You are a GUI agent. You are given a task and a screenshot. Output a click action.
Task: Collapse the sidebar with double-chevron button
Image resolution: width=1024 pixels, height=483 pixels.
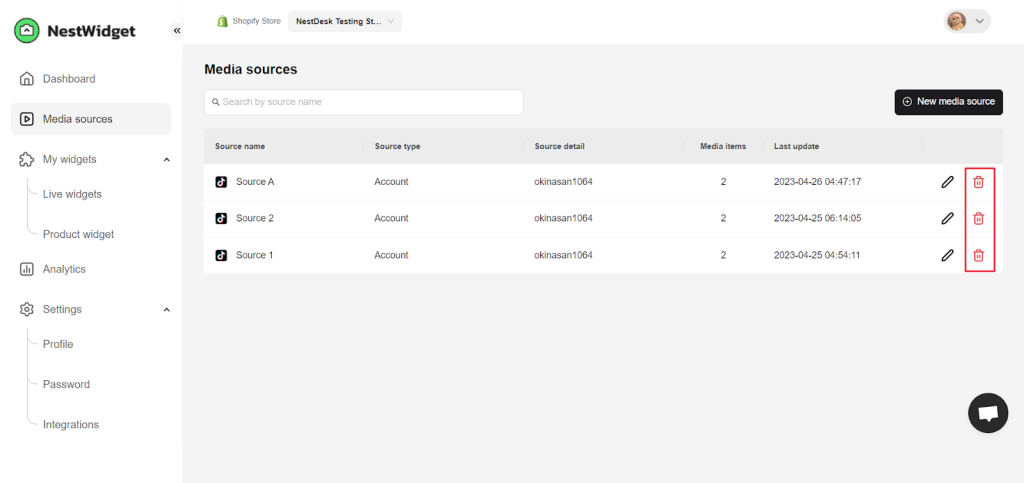click(177, 31)
